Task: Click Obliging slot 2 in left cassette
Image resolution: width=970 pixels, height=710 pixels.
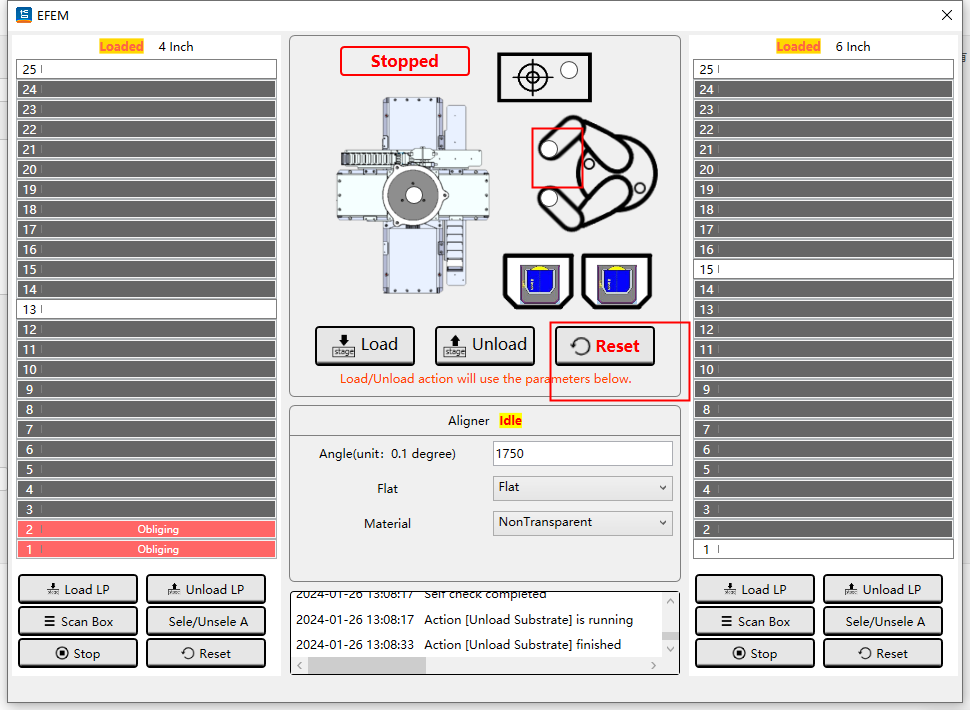Action: coord(146,529)
